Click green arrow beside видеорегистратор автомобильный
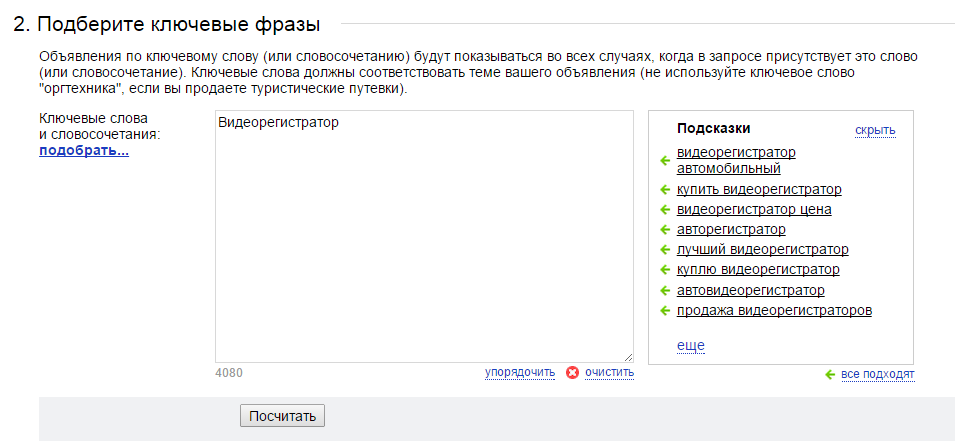The width and height of the screenshot is (955, 441). click(x=665, y=161)
